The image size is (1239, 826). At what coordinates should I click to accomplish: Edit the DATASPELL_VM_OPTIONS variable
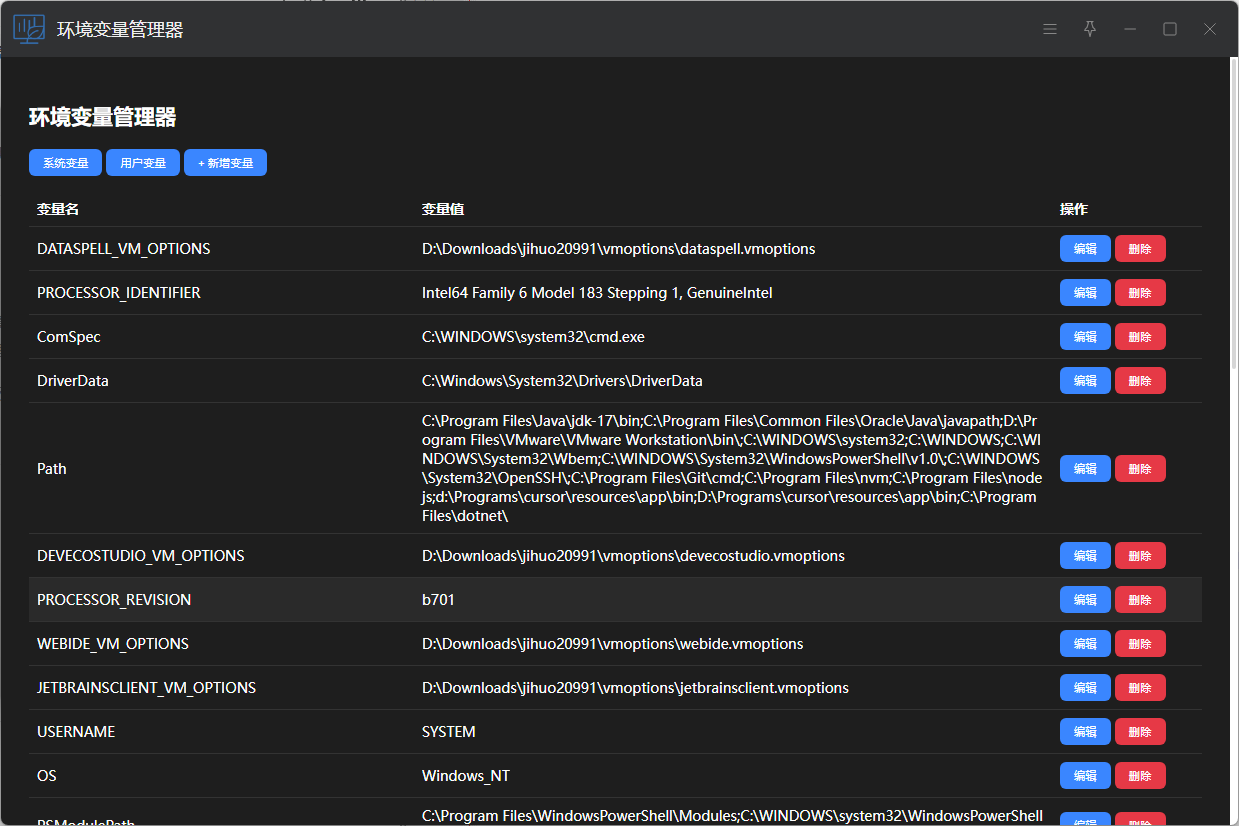point(1085,249)
